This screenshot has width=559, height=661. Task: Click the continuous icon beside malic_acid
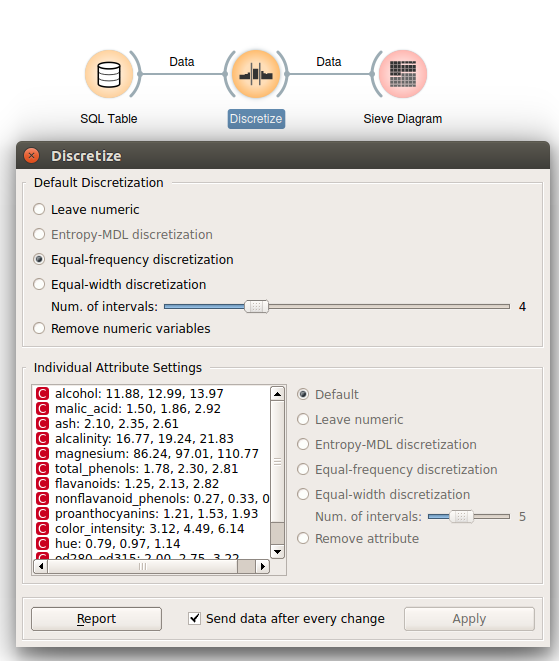pyautogui.click(x=43, y=409)
